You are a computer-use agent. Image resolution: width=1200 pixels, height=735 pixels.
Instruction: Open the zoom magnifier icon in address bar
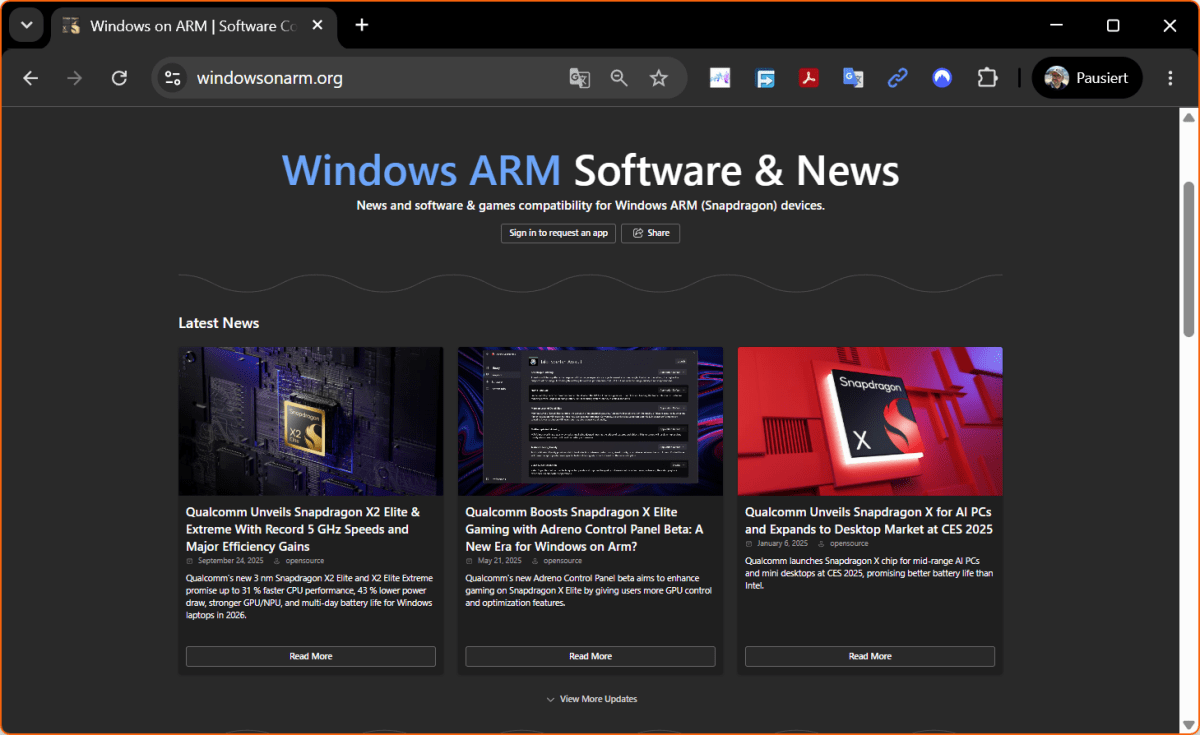(619, 78)
